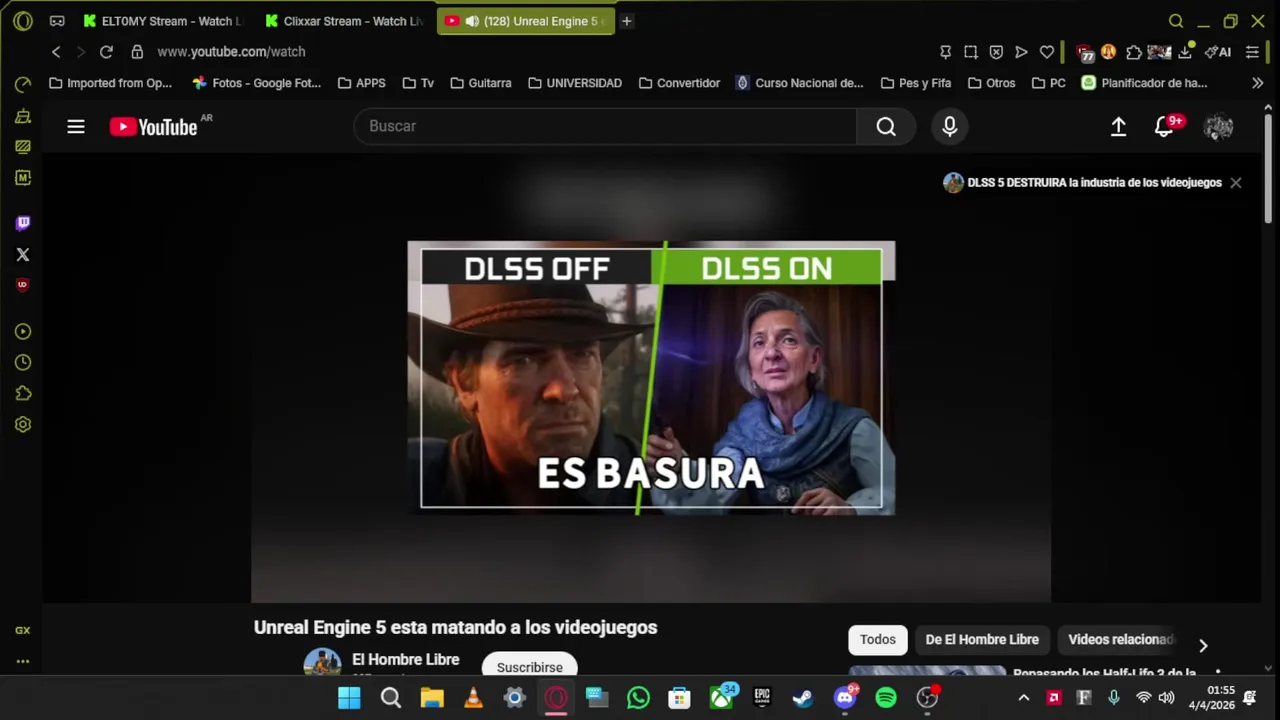Open the sidebar Player icon
1280x720 pixels.
[23, 331]
